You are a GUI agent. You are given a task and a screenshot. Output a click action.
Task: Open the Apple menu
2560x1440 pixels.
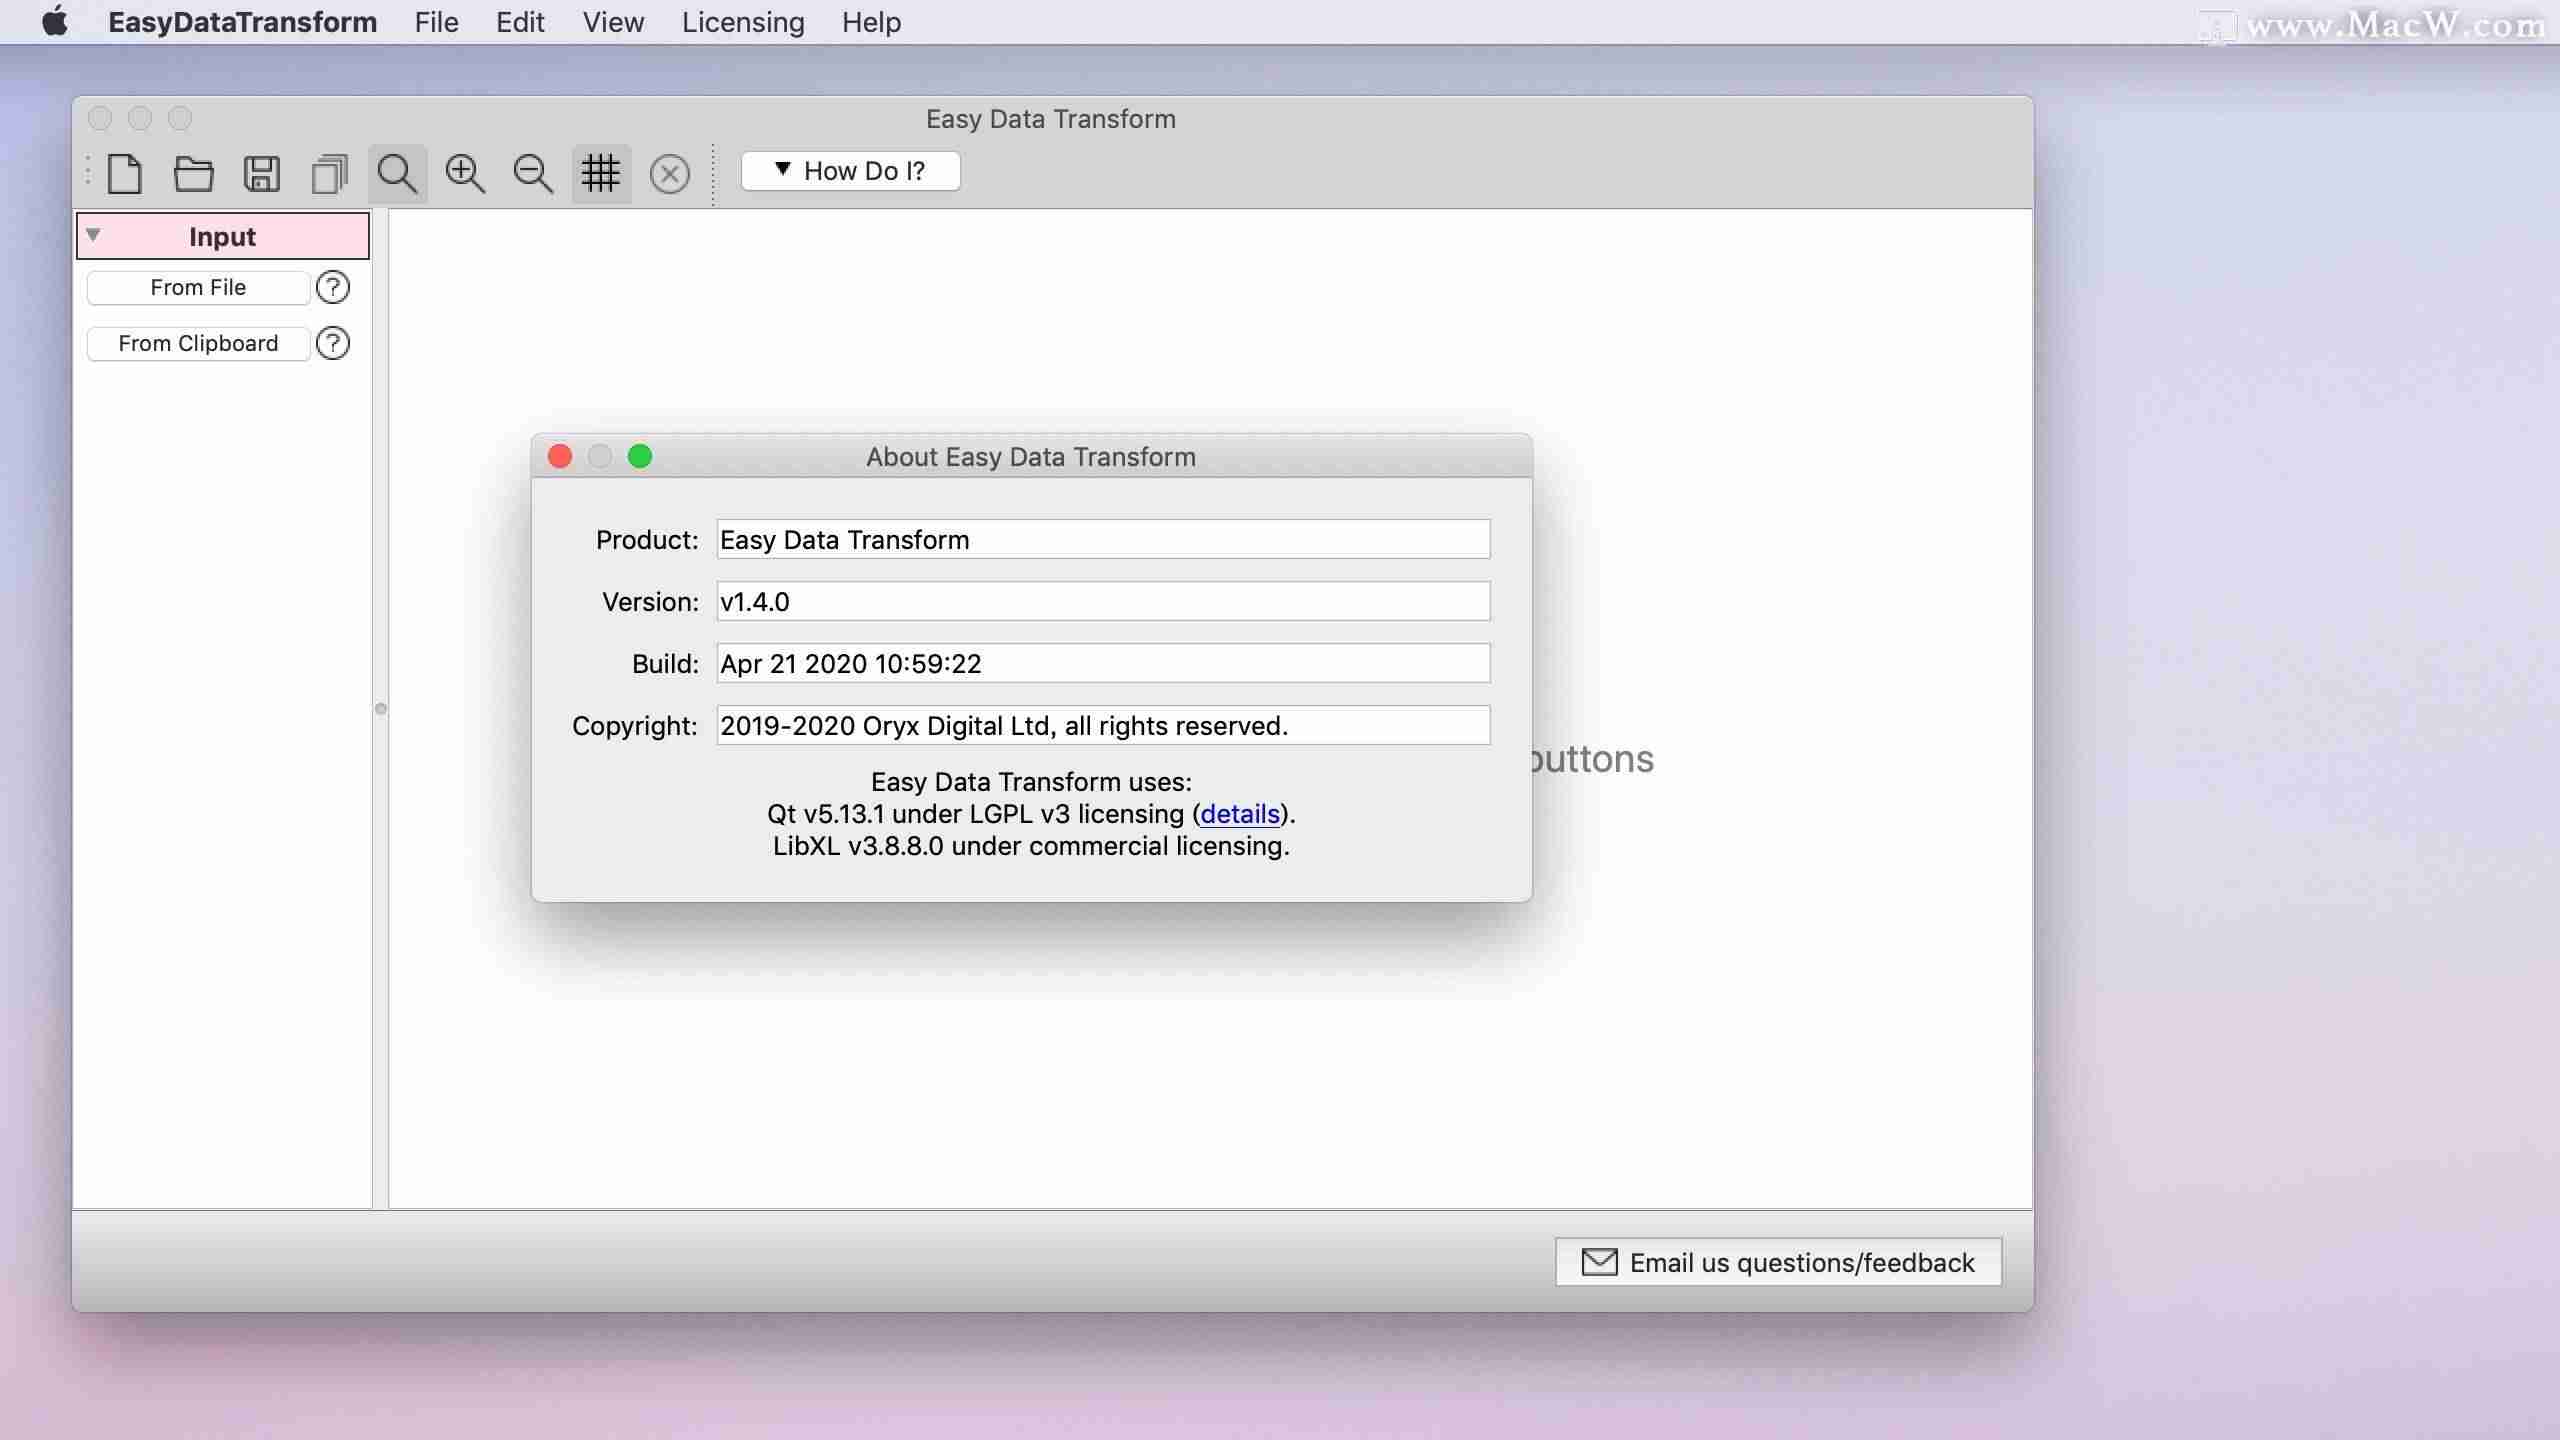[55, 22]
